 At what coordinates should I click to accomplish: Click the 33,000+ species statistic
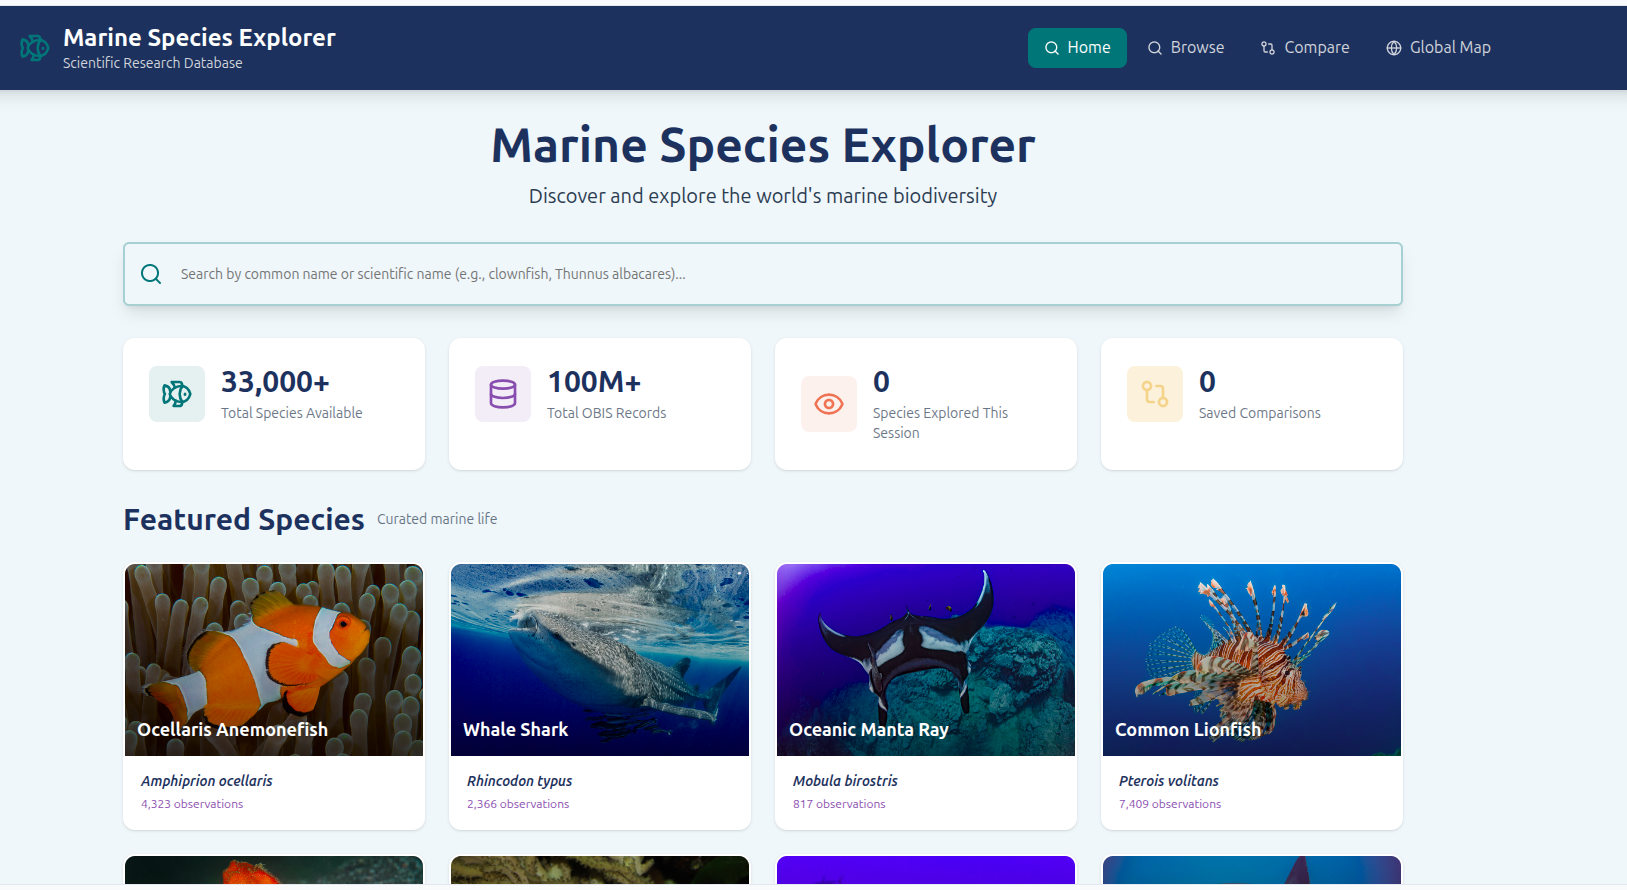pyautogui.click(x=275, y=382)
